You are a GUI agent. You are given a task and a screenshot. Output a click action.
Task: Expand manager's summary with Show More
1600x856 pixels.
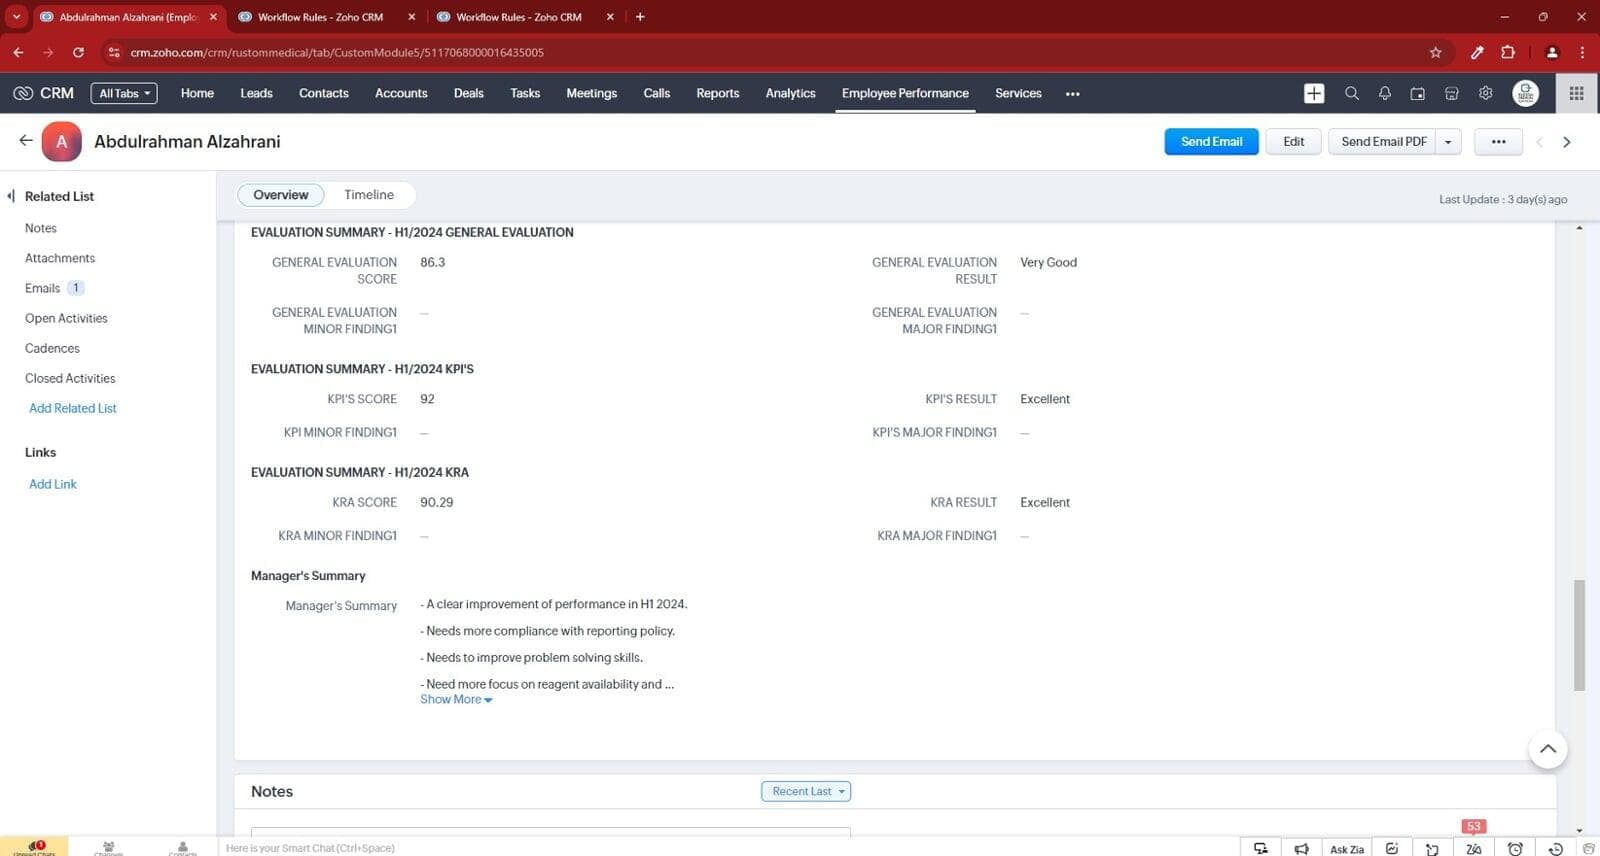pos(456,700)
